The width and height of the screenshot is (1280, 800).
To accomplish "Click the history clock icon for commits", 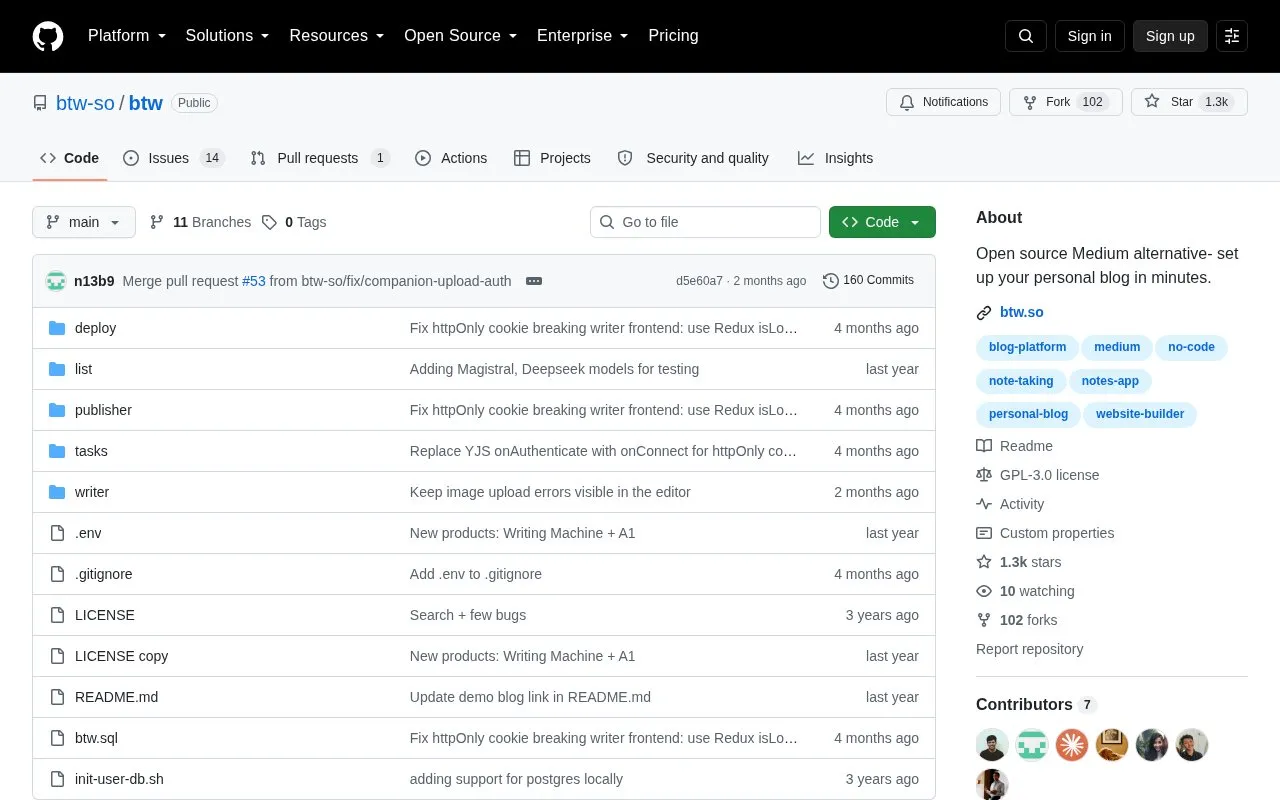I will (831, 281).
